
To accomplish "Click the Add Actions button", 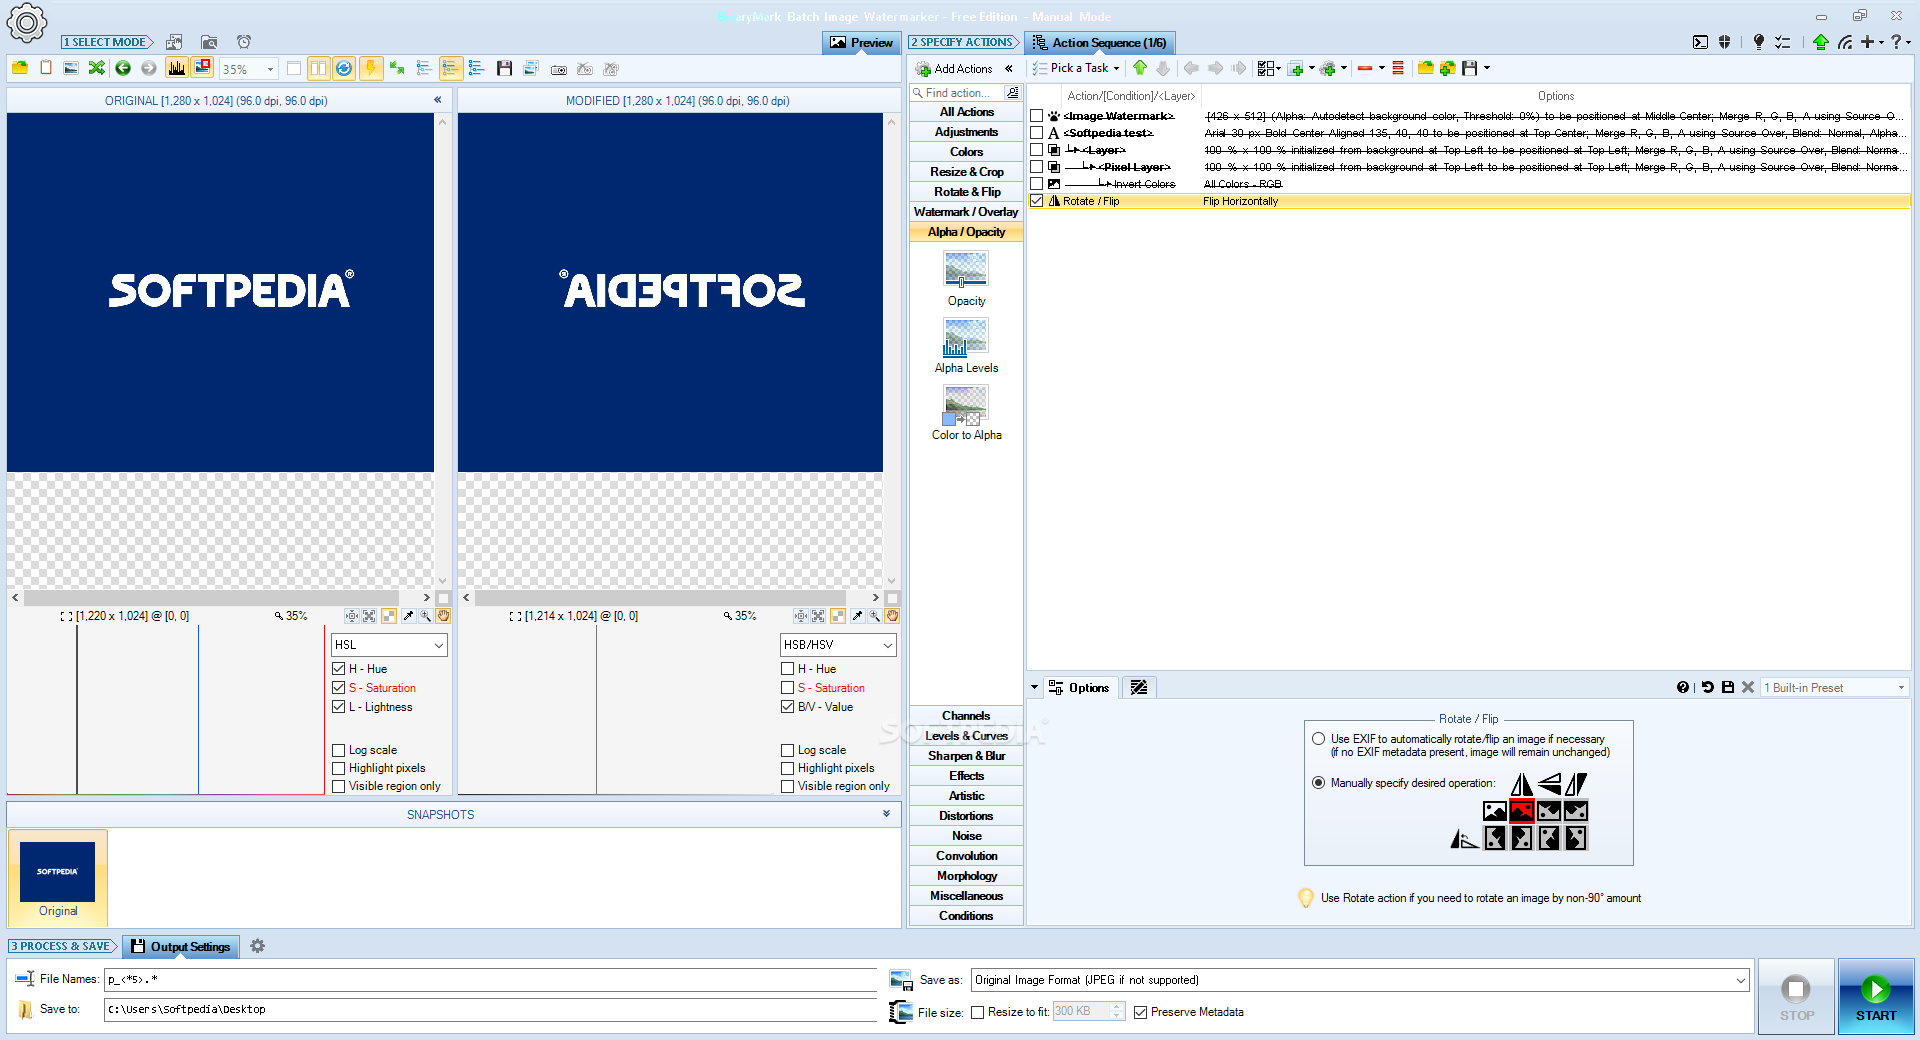I will [x=954, y=69].
